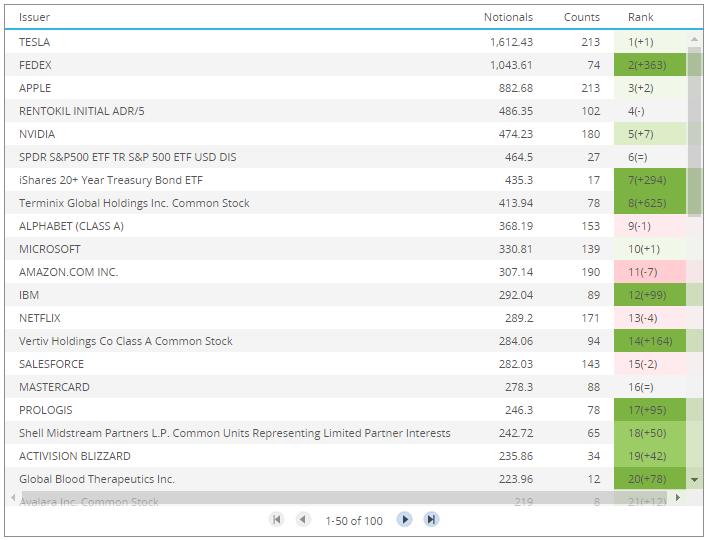Select the NETFLIX issuer row
Screen dimensions: 705x540
tap(346, 318)
